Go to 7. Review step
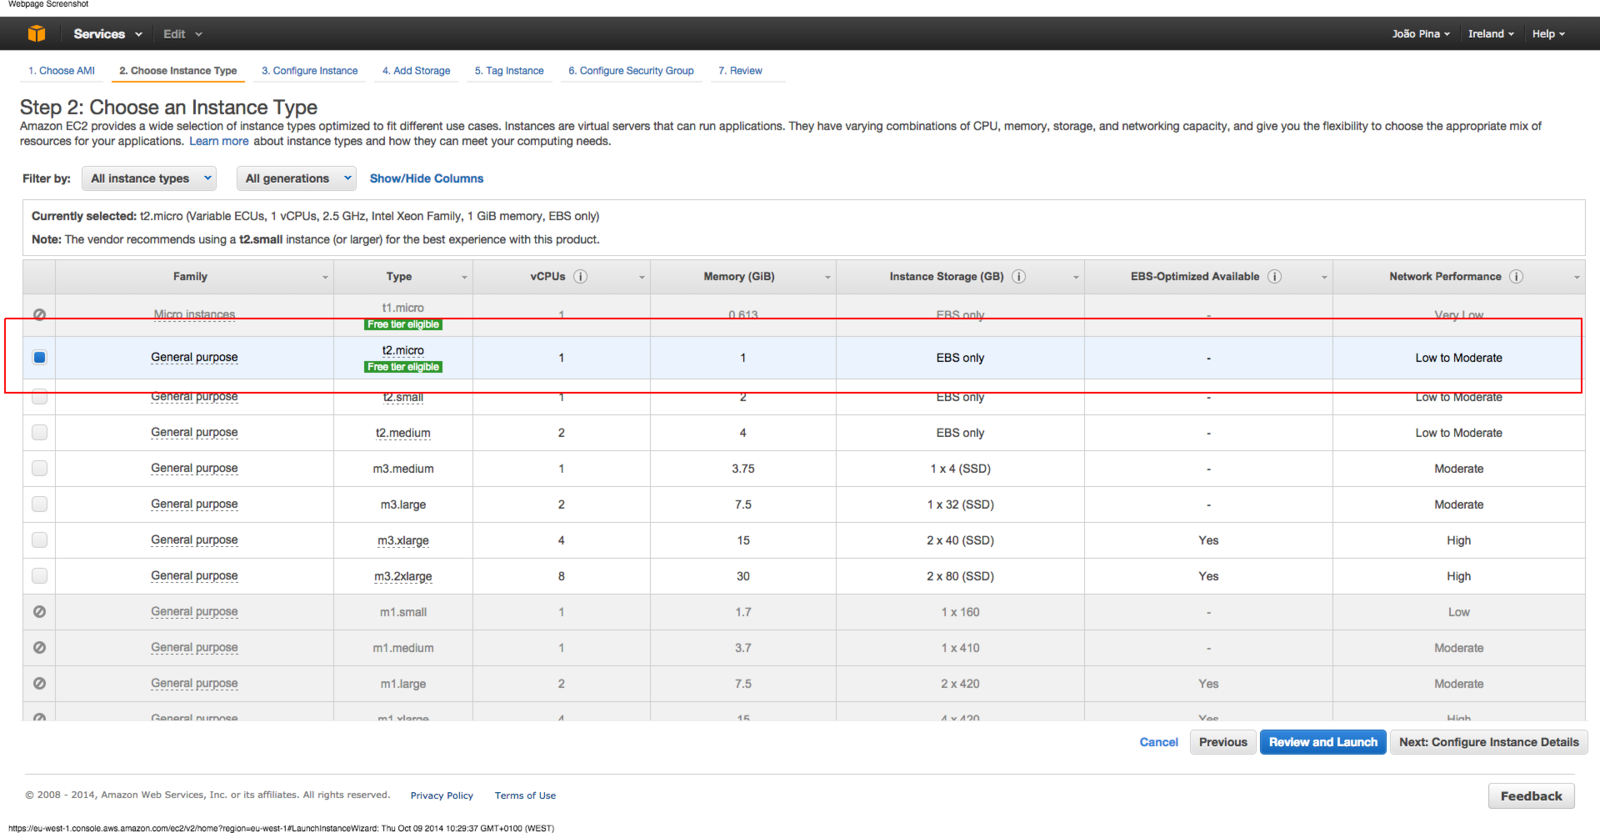This screenshot has height=833, width=1600. coord(740,71)
